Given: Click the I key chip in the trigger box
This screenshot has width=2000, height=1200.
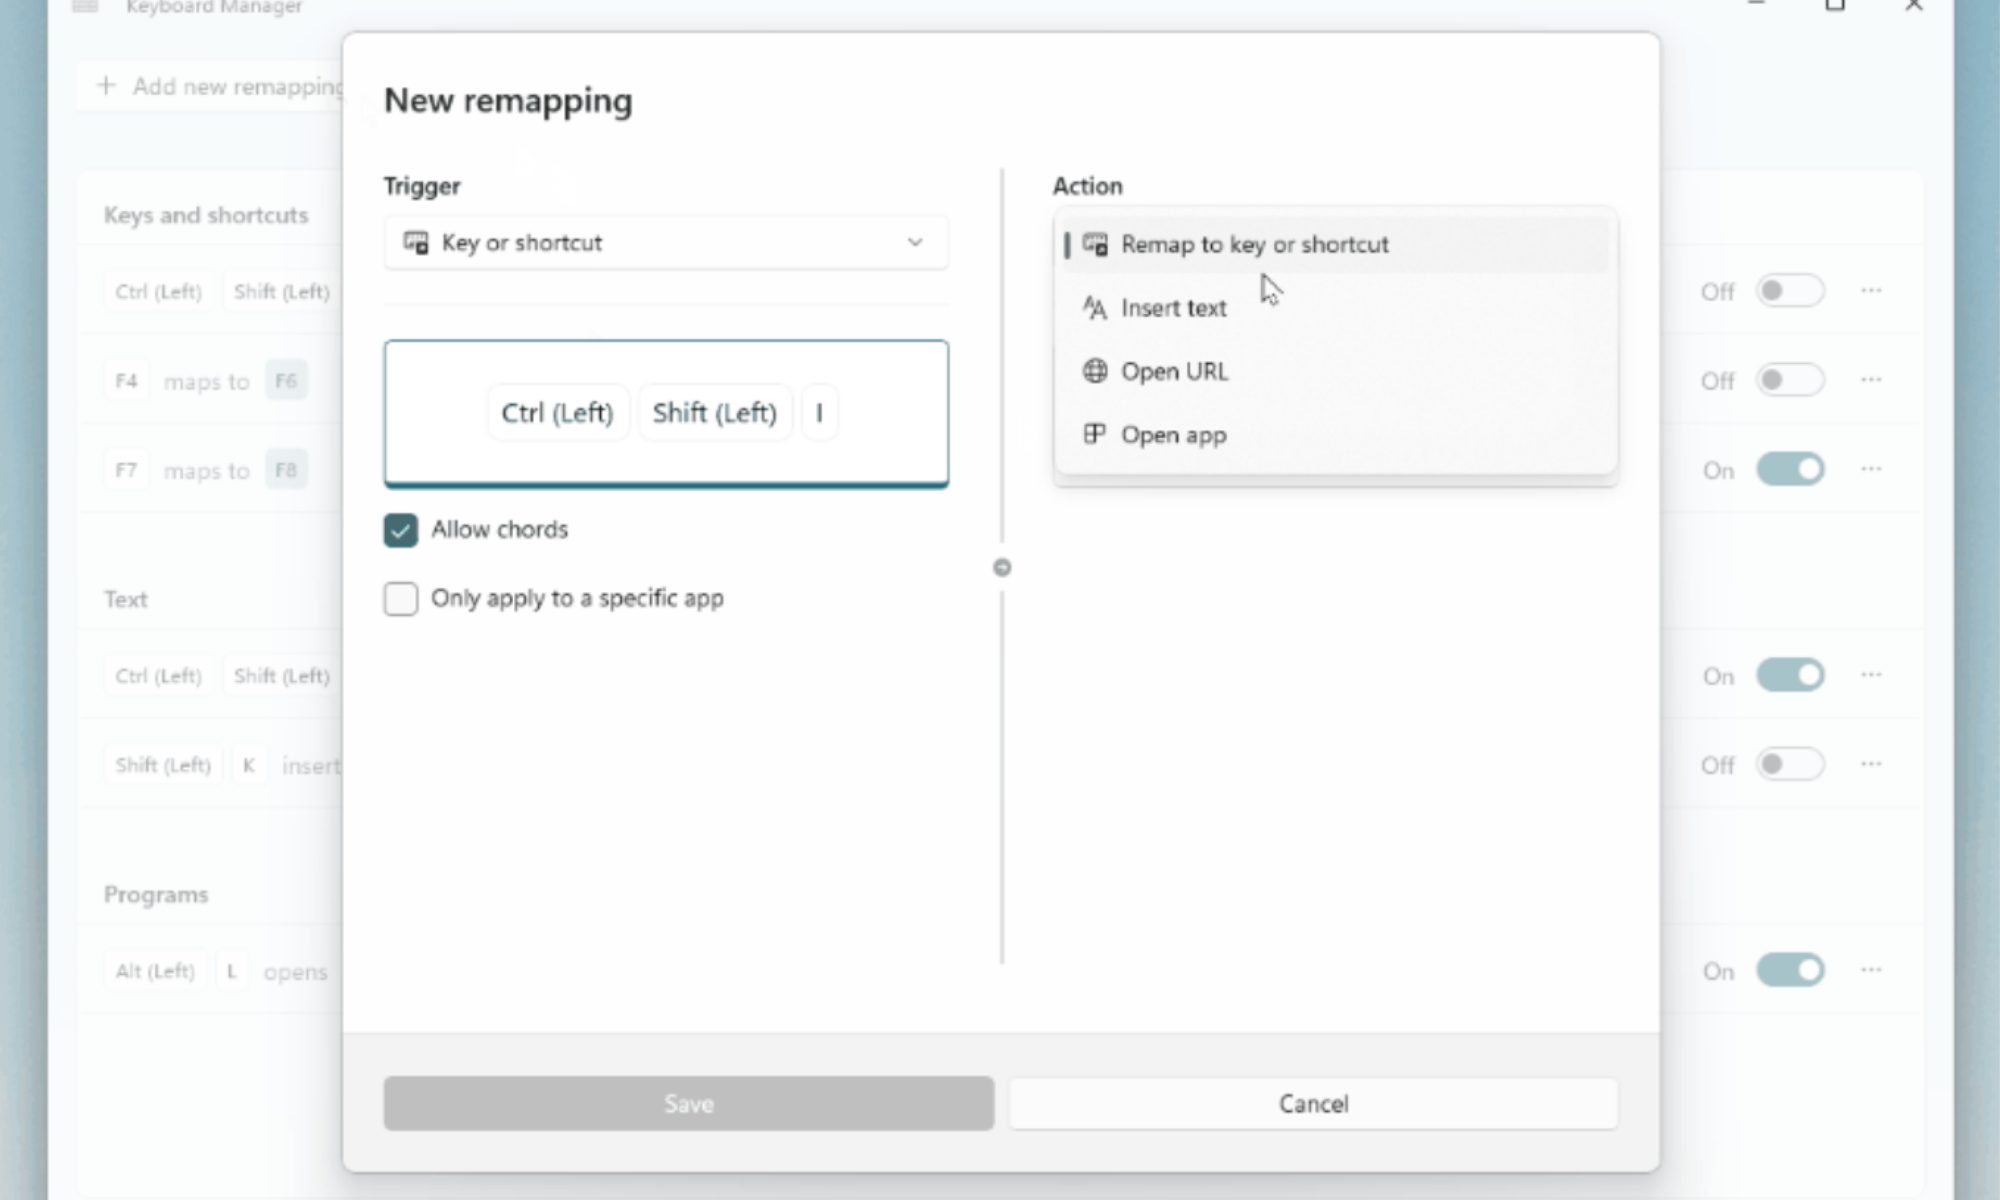Looking at the screenshot, I should [820, 412].
